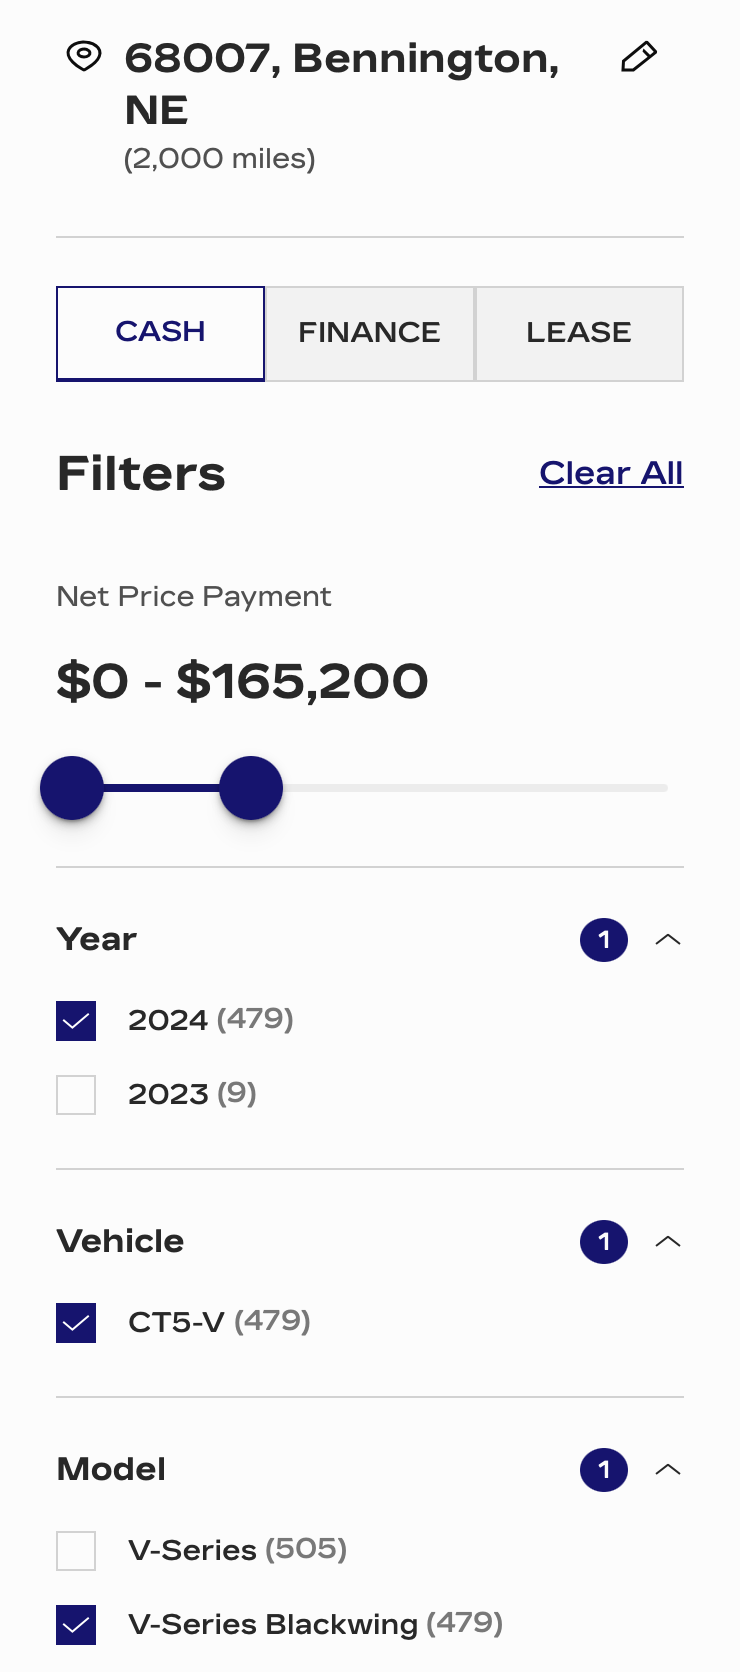Image resolution: width=740 pixels, height=1672 pixels.
Task: Collapse the Year filter section
Action: pyautogui.click(x=668, y=940)
